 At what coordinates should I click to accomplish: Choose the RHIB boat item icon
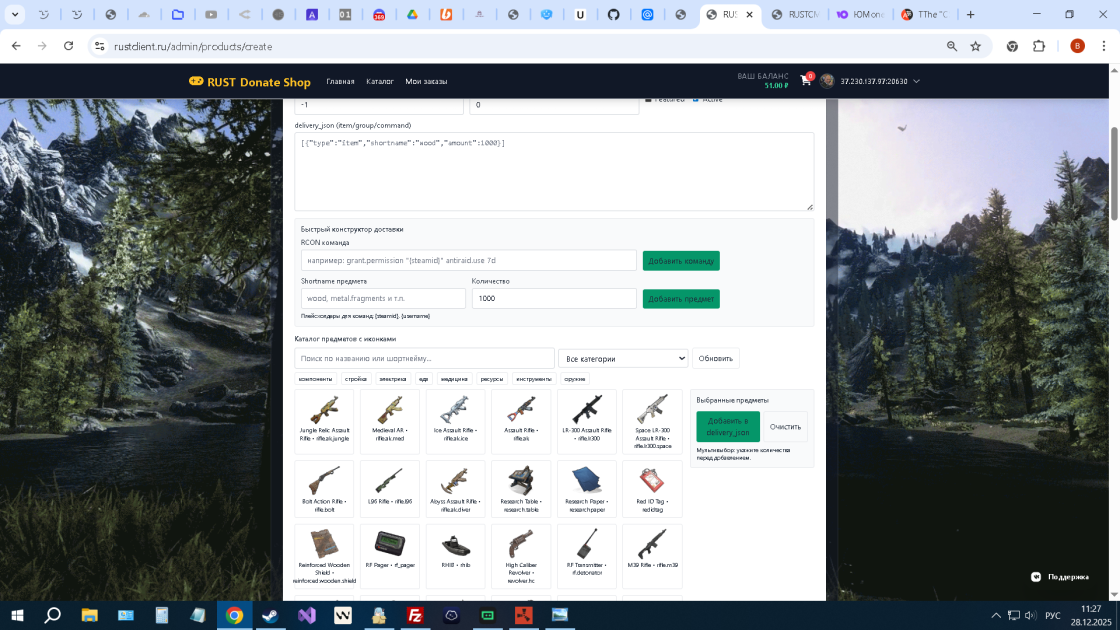[x=455, y=544]
